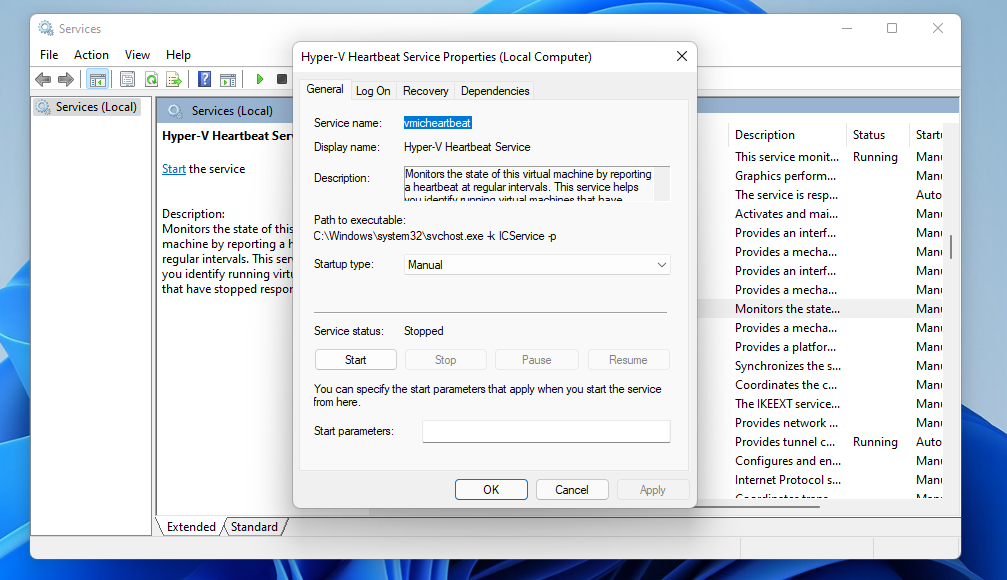Click the highlighted vmicheartbeat service name

coord(437,123)
